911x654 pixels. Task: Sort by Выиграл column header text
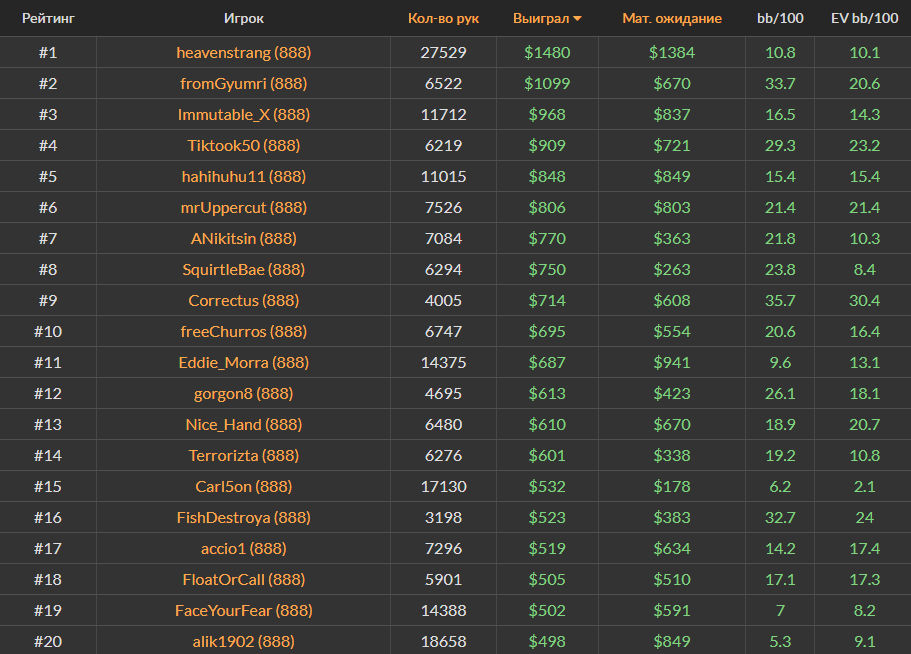tap(540, 19)
